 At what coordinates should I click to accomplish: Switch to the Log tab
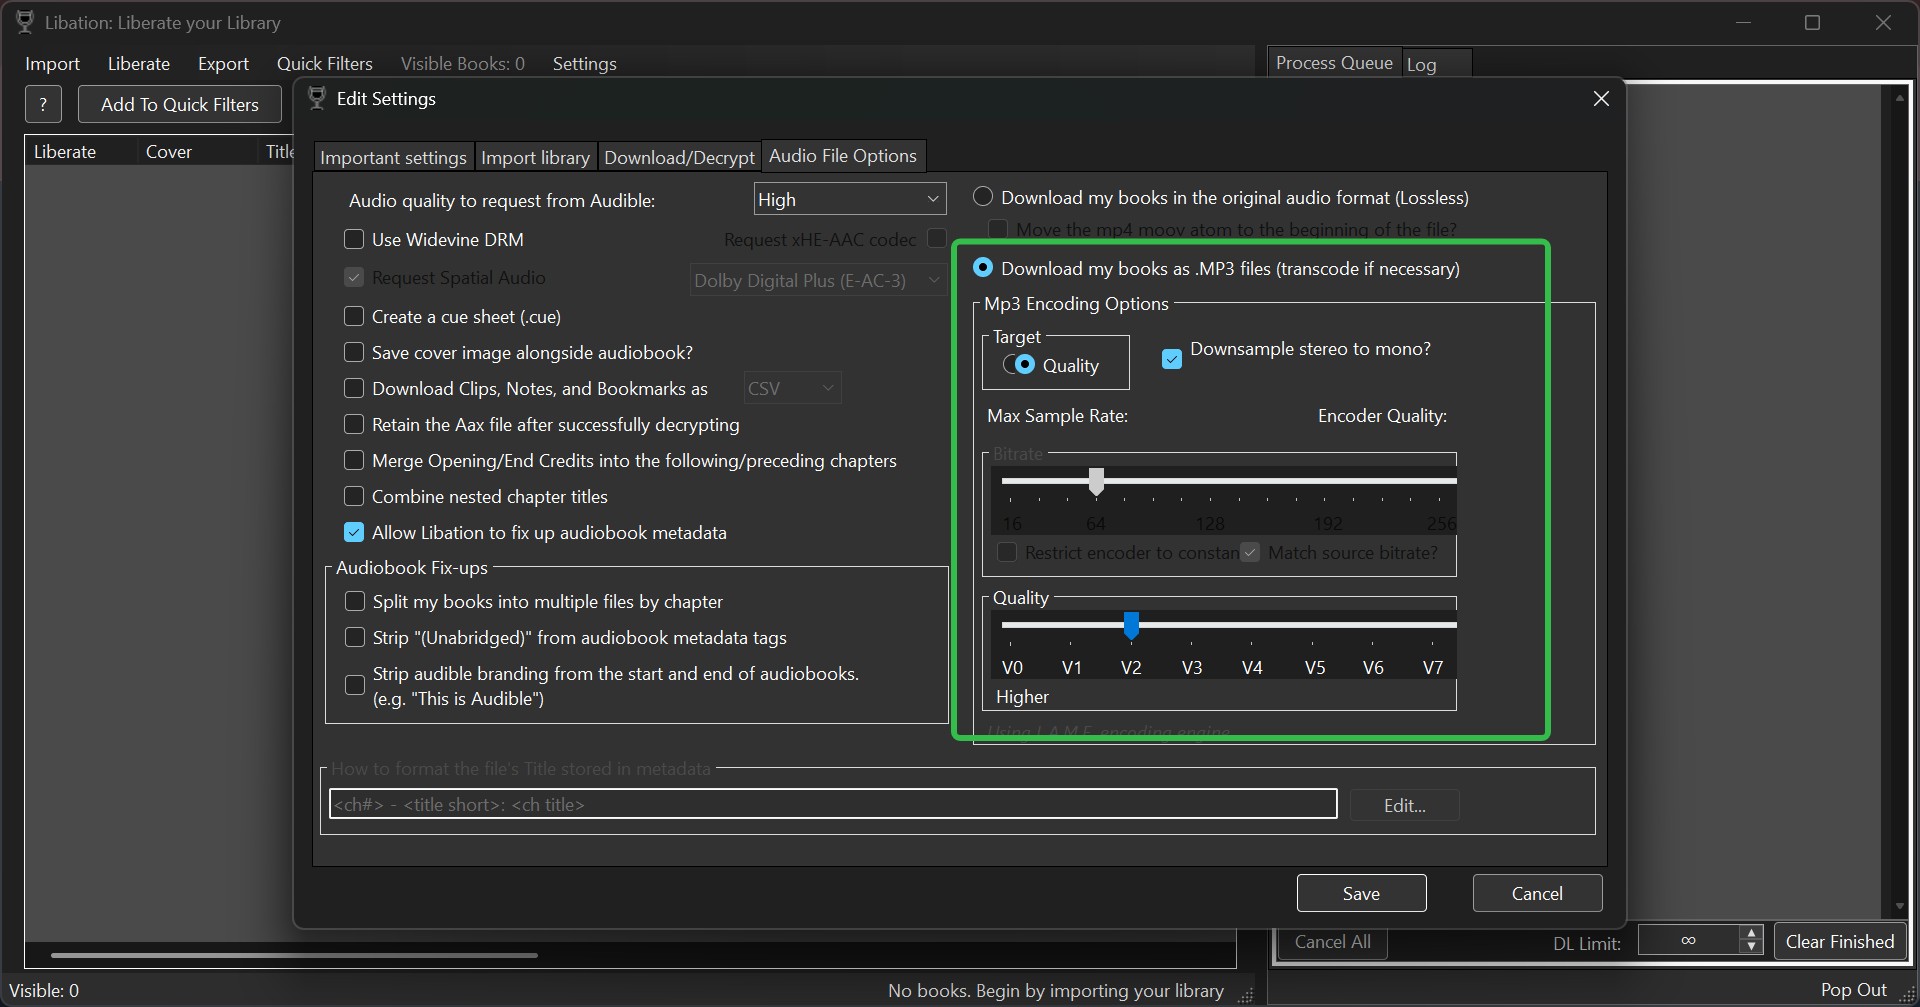(x=1421, y=64)
